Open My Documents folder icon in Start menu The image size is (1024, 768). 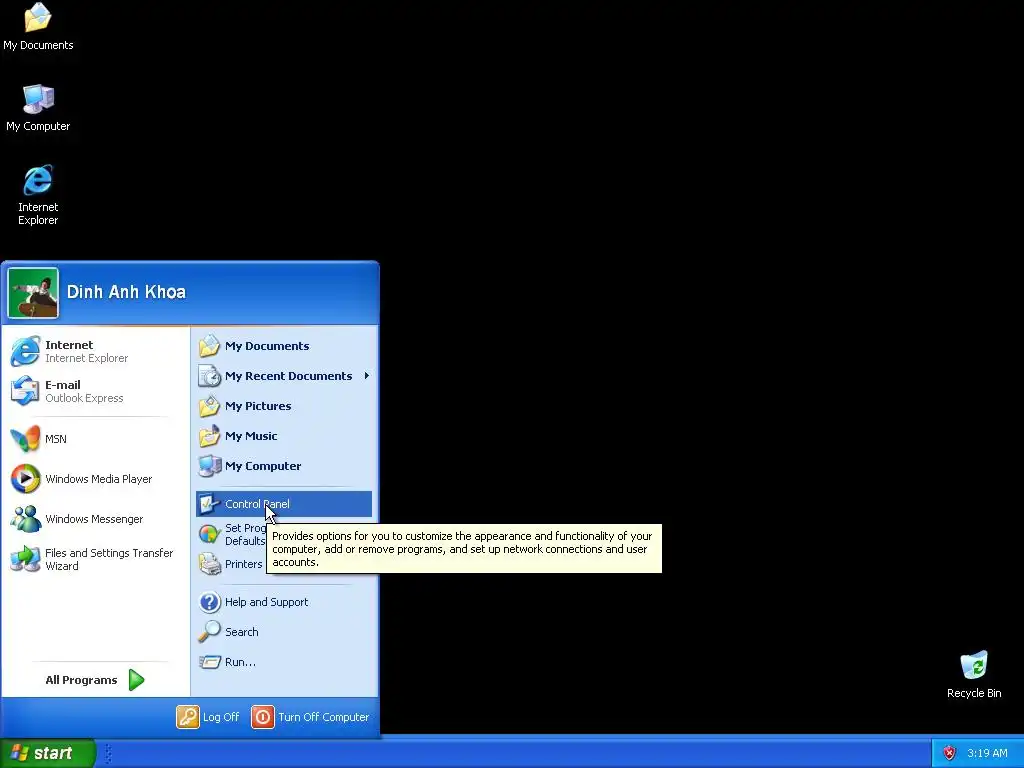click(x=210, y=346)
